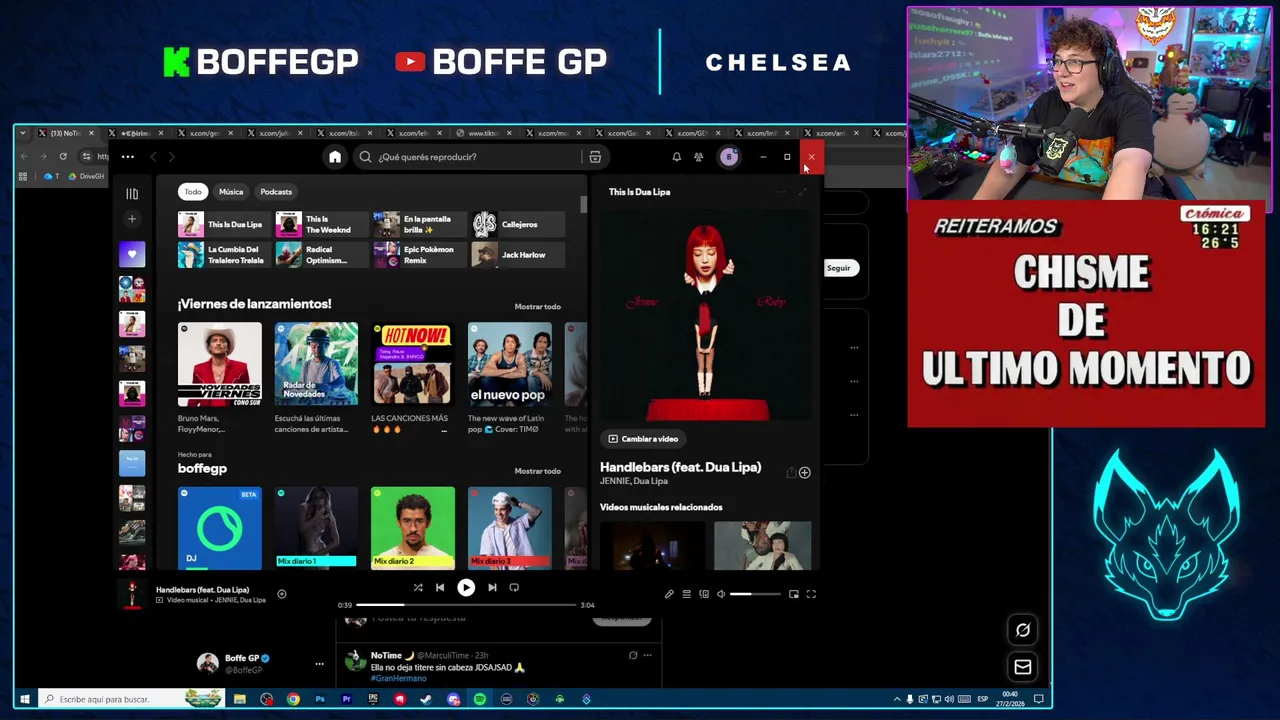
Task: Open En la pantalla brilla tile
Action: point(418,225)
